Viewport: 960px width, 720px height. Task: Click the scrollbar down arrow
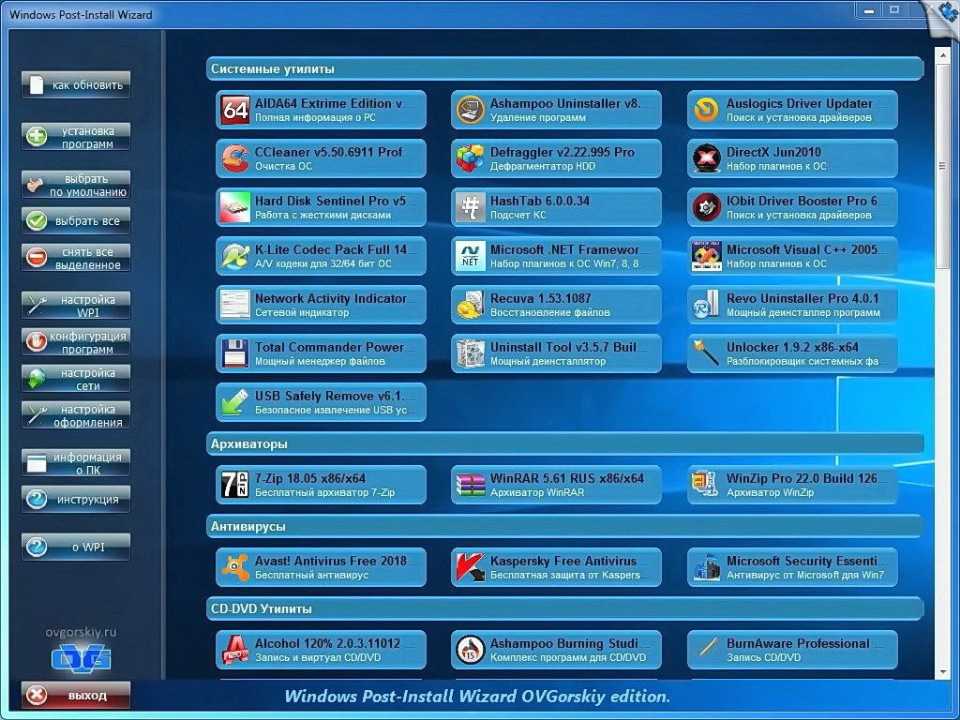click(x=942, y=673)
